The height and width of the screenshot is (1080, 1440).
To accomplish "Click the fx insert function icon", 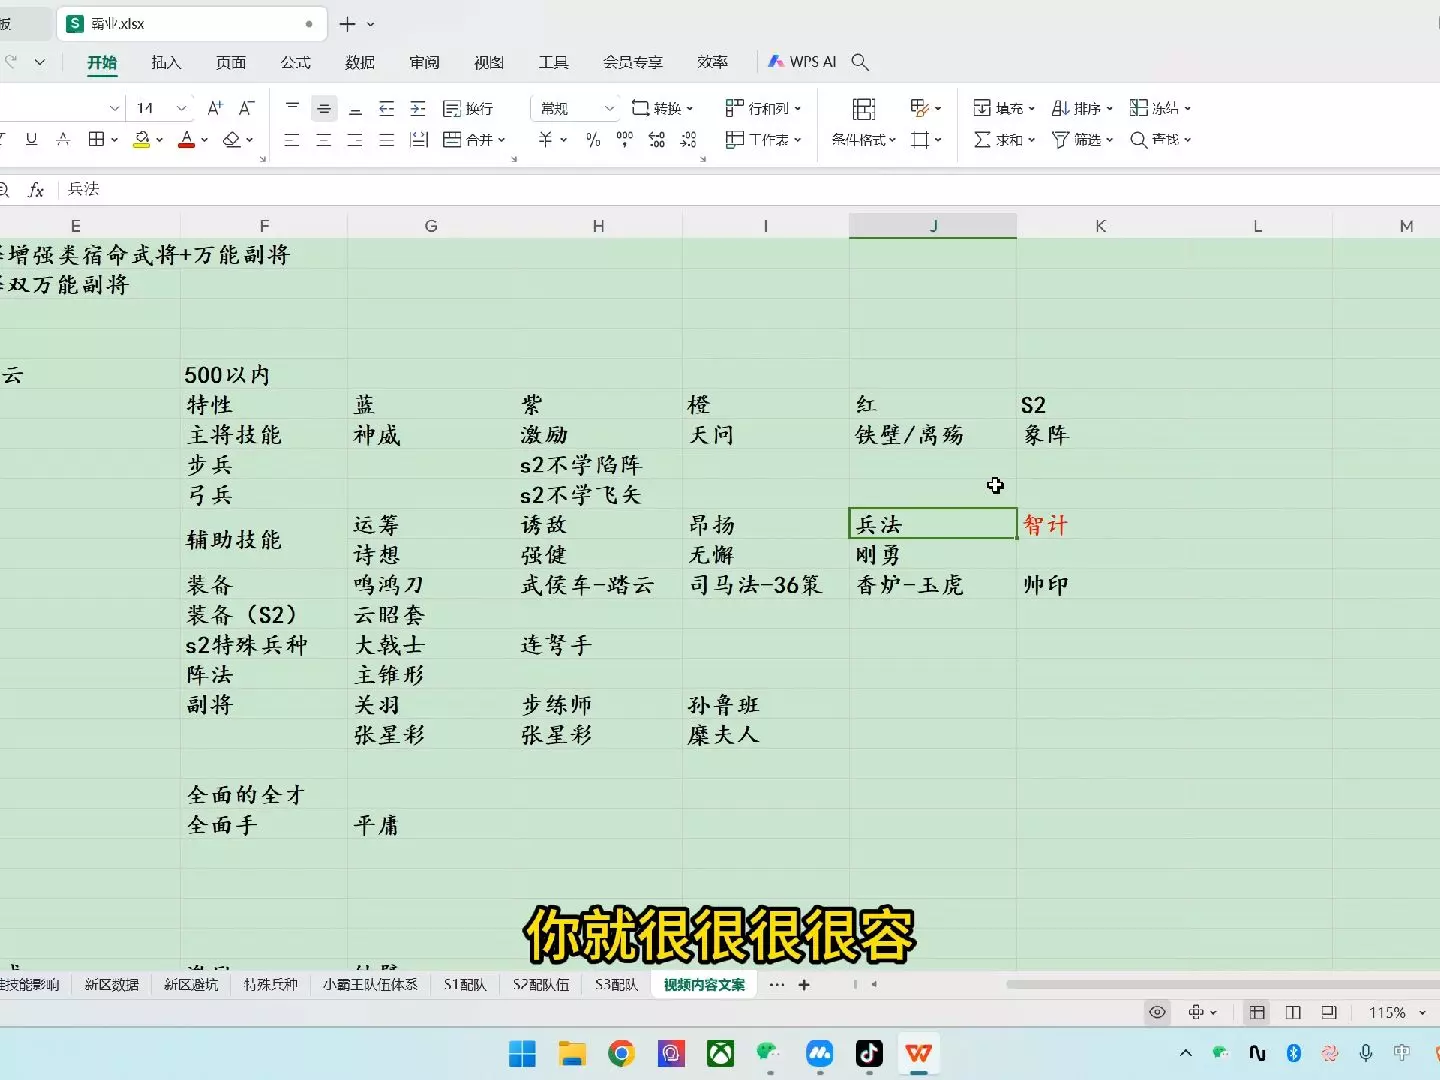I will [36, 189].
